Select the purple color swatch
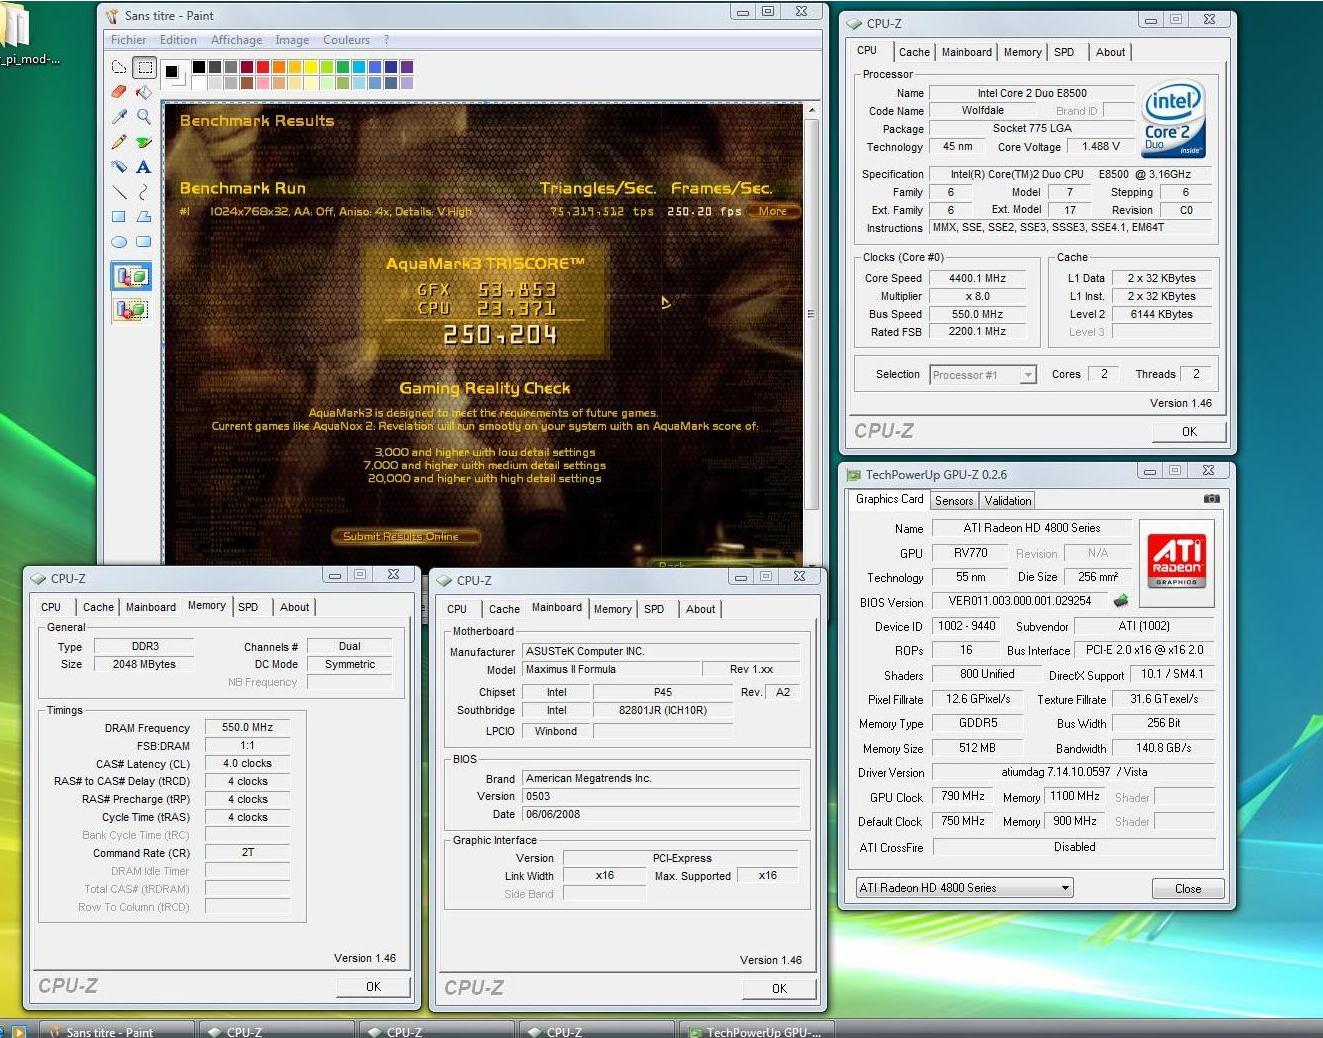1323x1038 pixels. coord(406,67)
